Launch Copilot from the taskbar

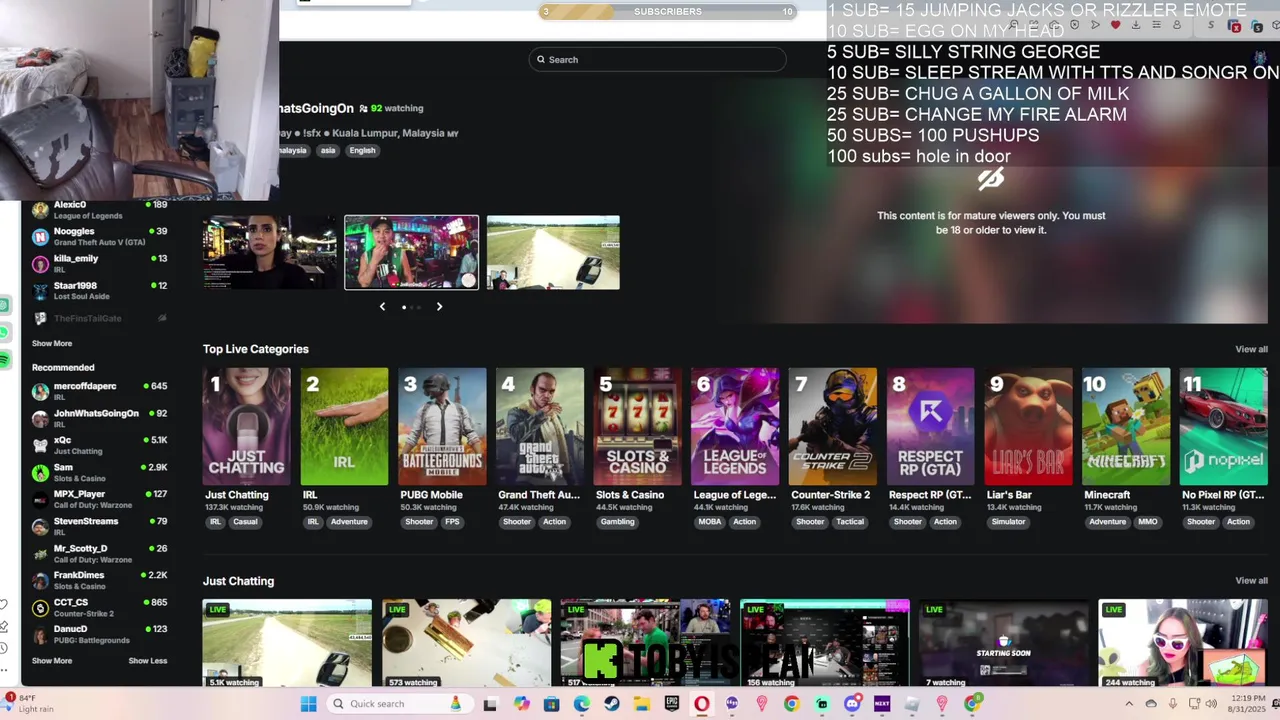pyautogui.click(x=521, y=704)
